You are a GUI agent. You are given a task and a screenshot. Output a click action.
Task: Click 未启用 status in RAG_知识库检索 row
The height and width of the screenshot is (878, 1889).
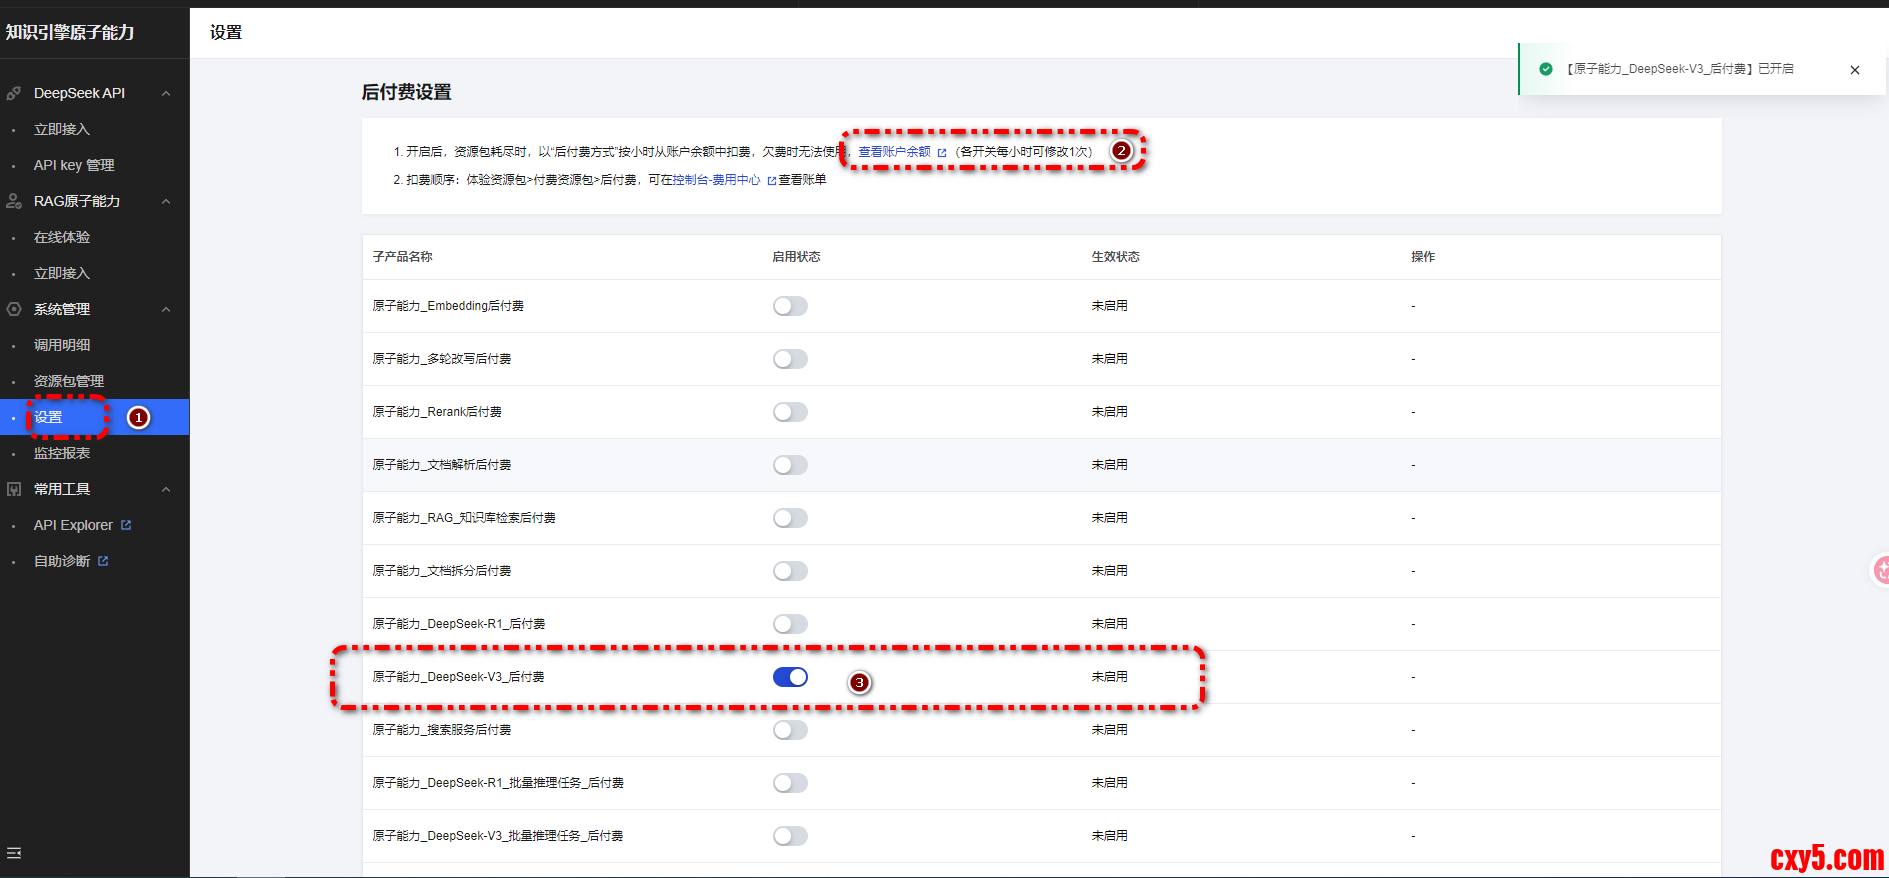pos(1109,518)
